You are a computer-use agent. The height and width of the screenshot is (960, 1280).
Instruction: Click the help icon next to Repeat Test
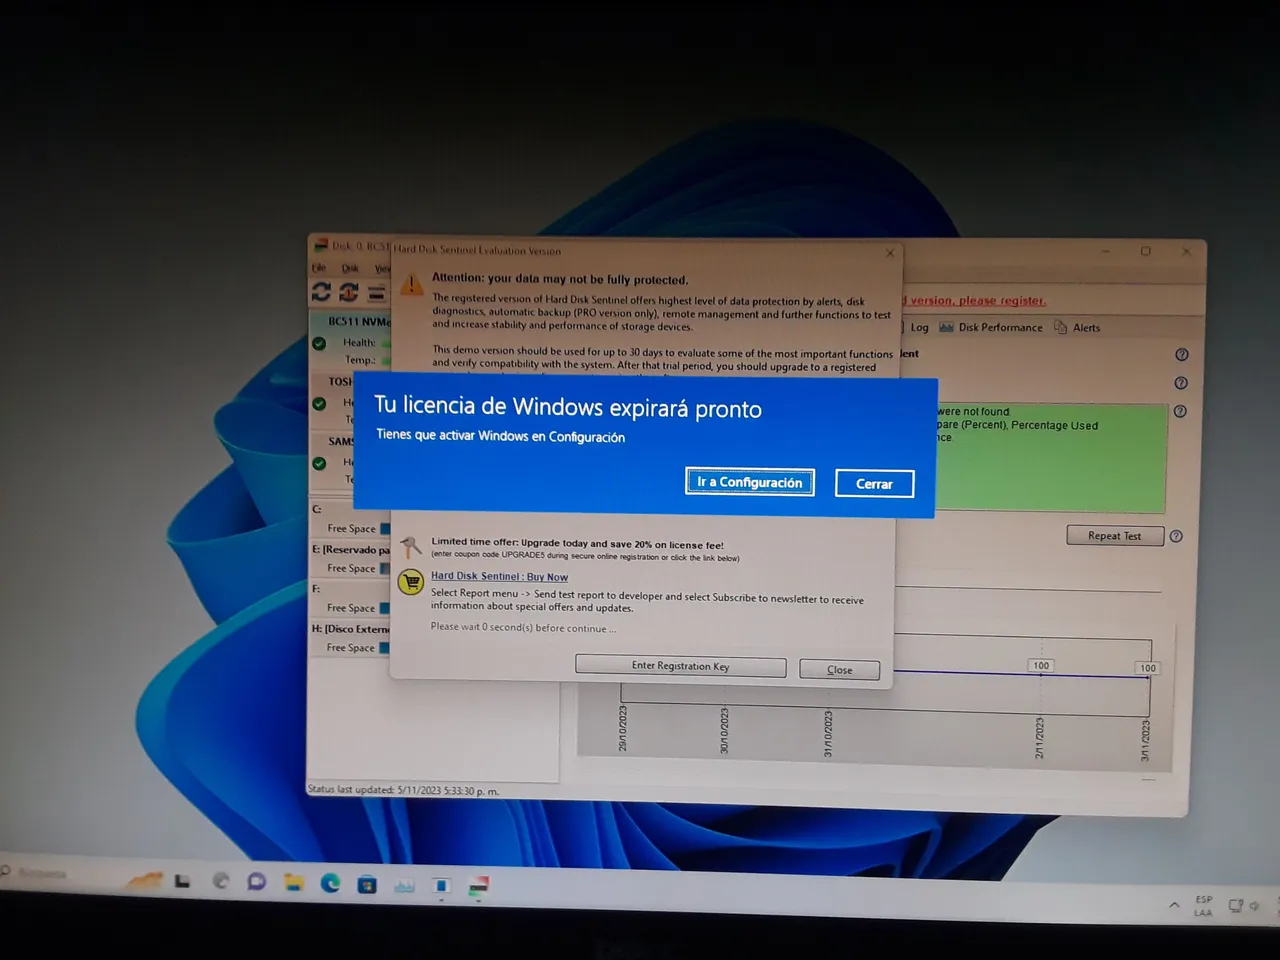click(x=1176, y=536)
